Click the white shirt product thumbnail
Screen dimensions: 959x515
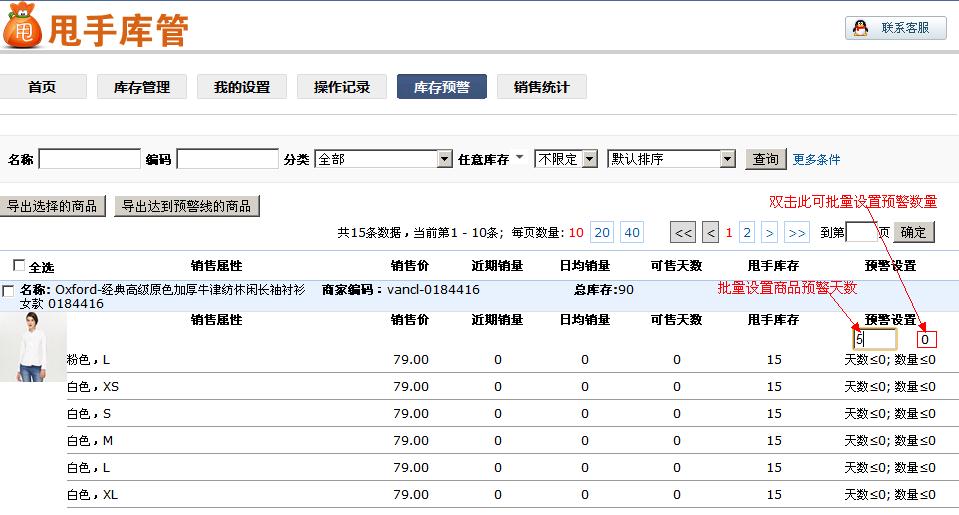tap(33, 347)
